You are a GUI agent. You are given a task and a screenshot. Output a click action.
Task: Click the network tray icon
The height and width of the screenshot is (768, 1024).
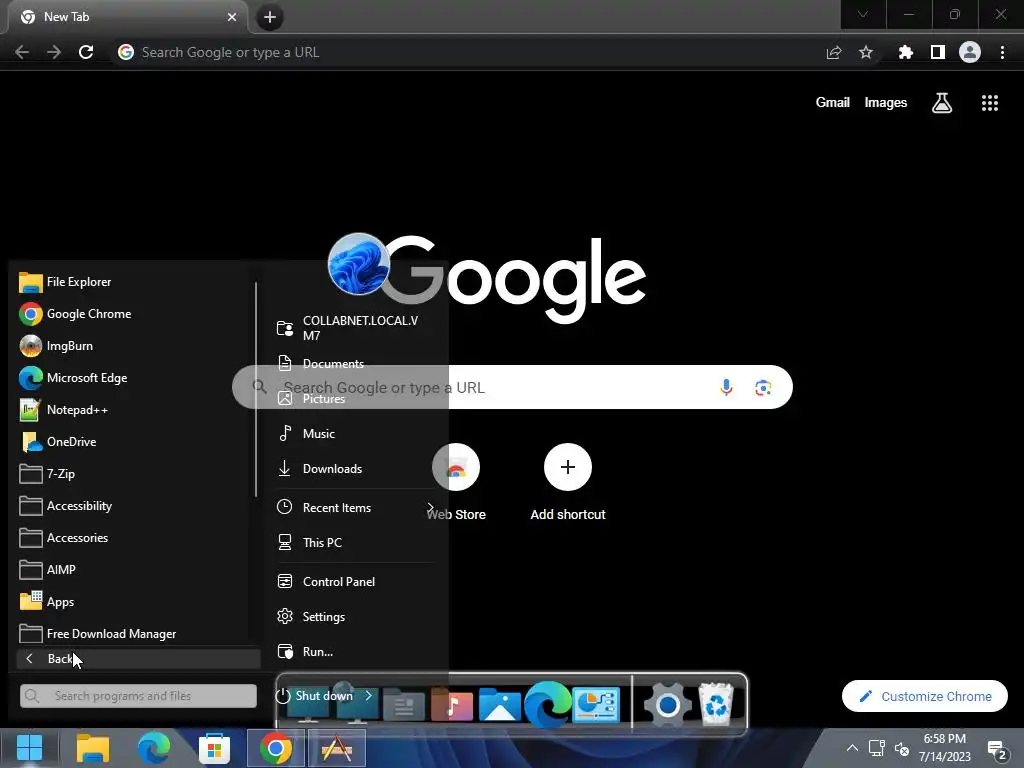tap(876, 748)
